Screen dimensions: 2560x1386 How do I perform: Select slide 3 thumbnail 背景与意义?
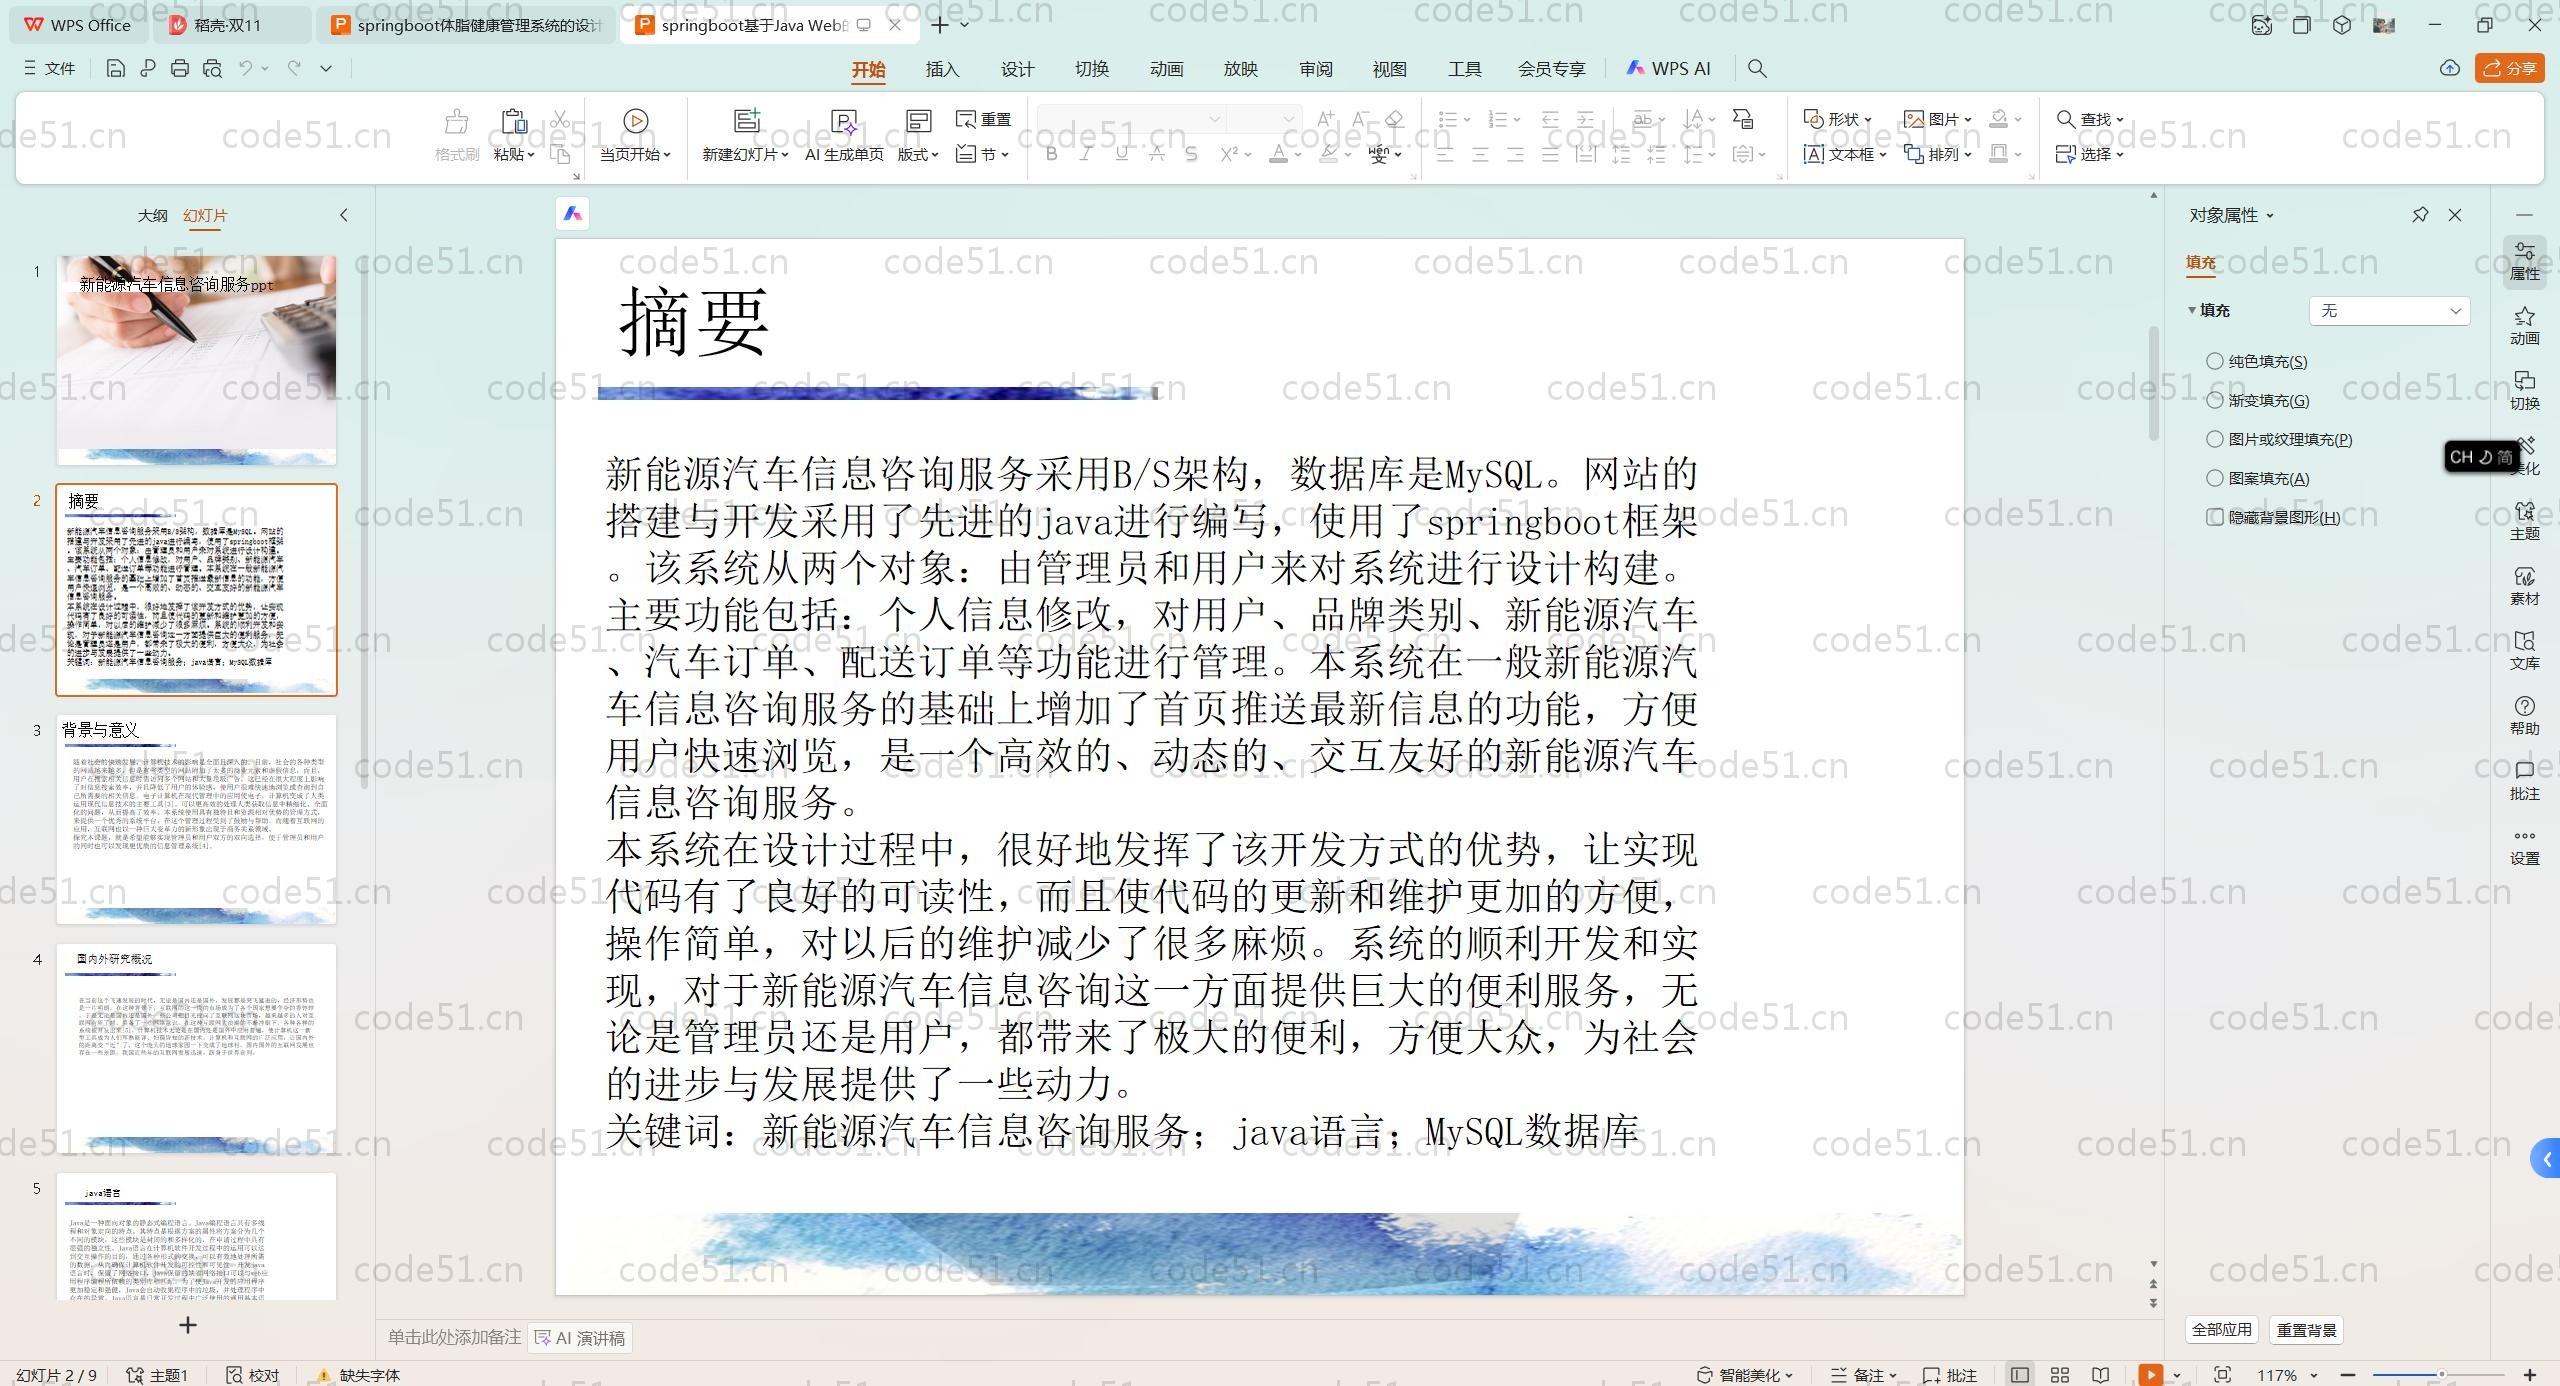click(x=196, y=818)
